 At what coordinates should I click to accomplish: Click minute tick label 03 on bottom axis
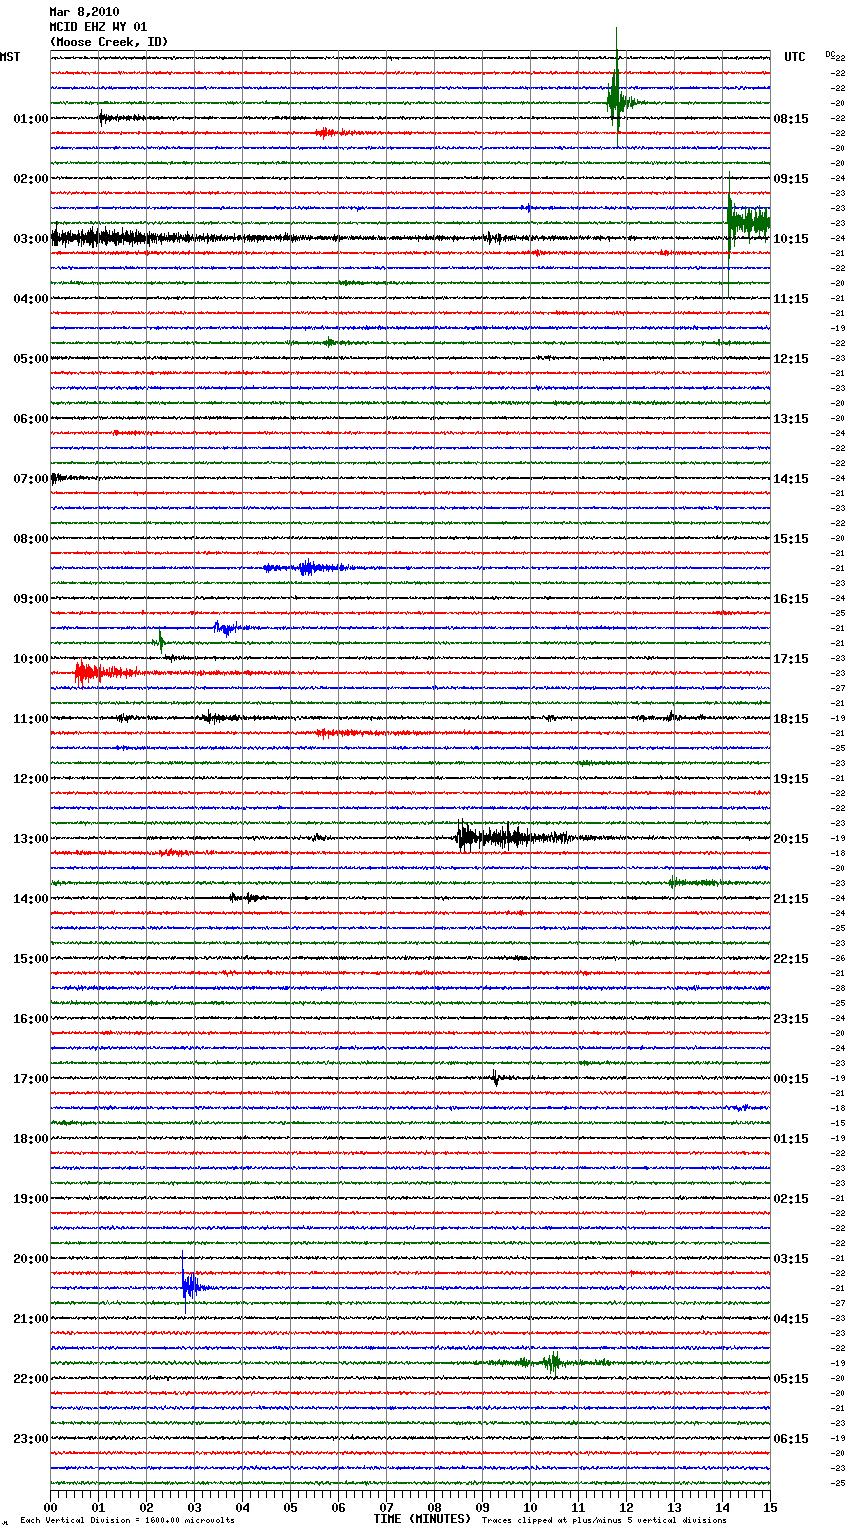(x=194, y=1507)
